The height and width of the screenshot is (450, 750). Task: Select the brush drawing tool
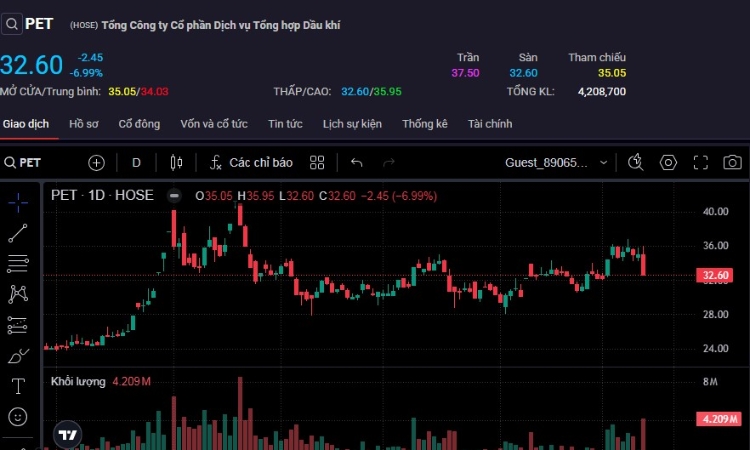(x=18, y=355)
